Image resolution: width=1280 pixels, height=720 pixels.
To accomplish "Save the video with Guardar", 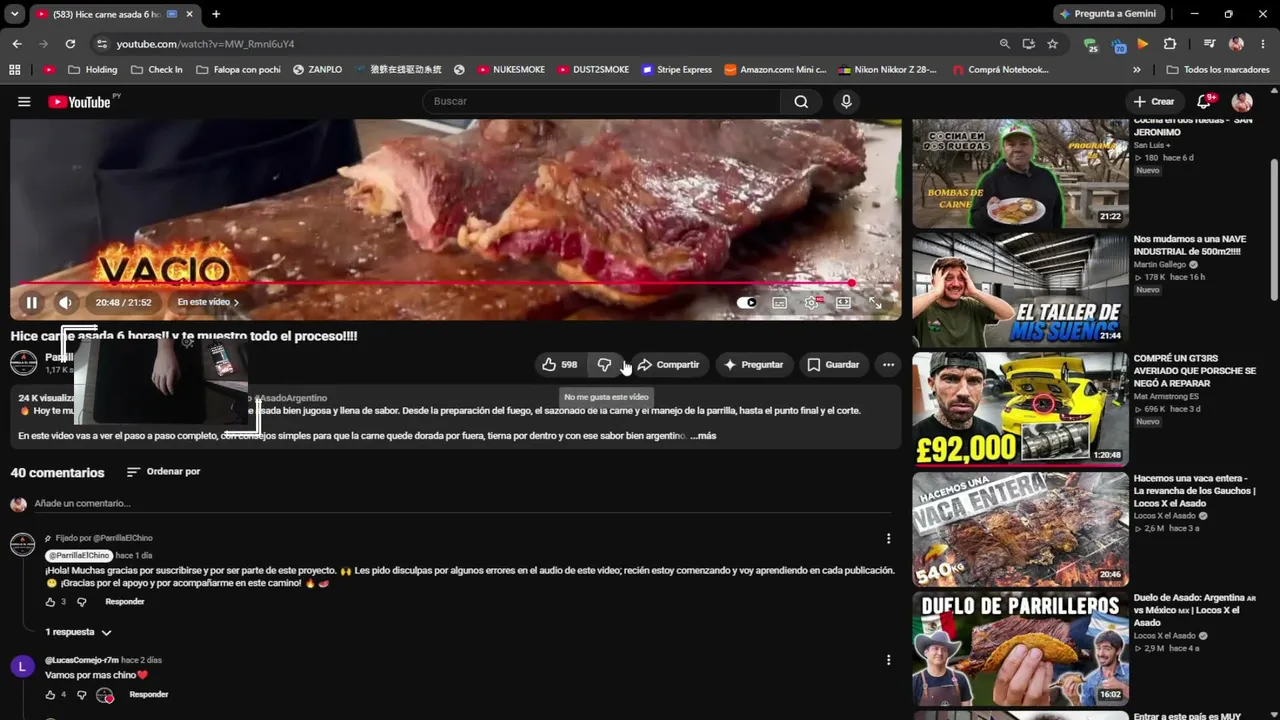I will tap(833, 365).
